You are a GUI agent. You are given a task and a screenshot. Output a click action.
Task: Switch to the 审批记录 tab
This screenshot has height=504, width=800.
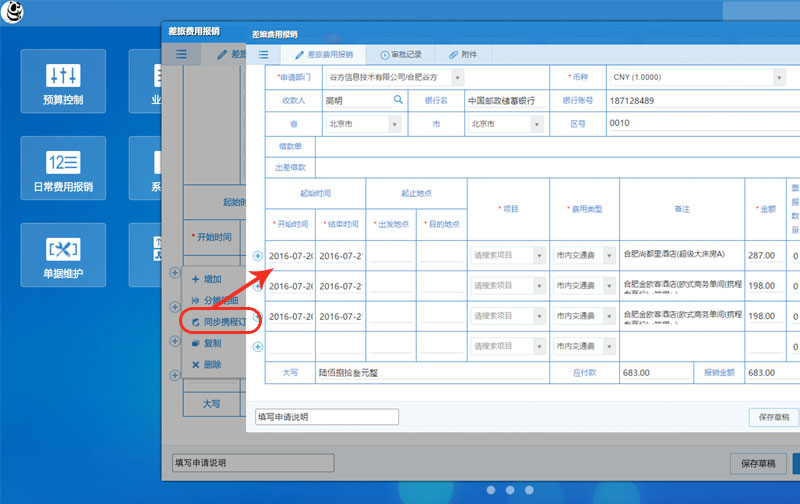pyautogui.click(x=401, y=55)
